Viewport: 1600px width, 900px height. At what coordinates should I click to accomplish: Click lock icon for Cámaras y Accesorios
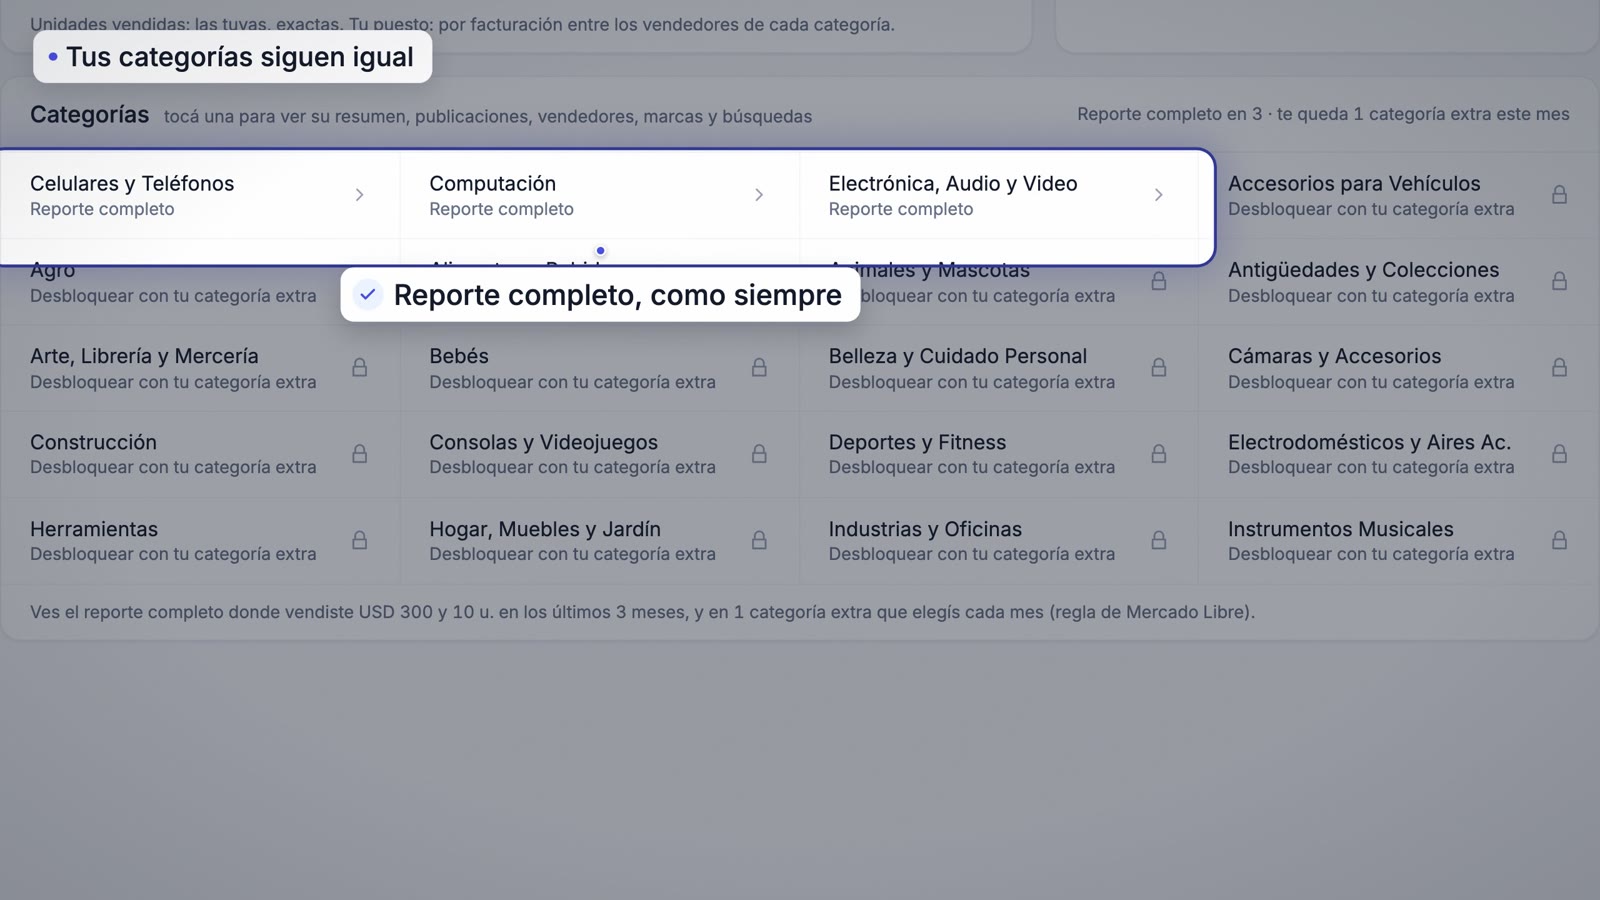1559,368
